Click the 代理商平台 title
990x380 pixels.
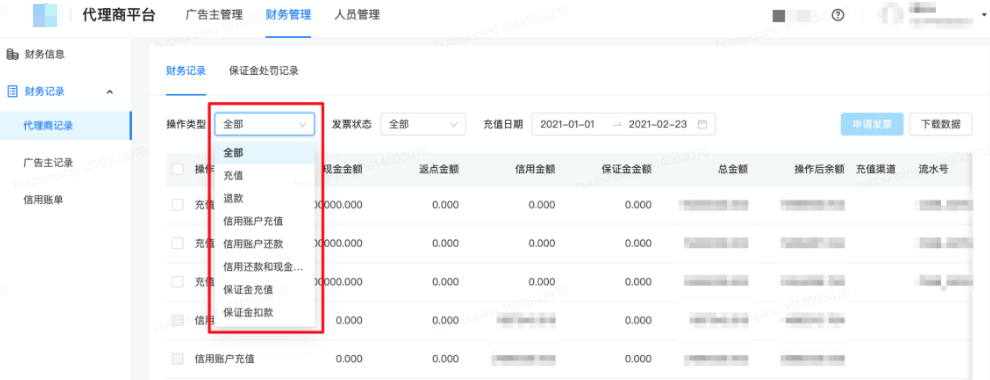tap(119, 15)
